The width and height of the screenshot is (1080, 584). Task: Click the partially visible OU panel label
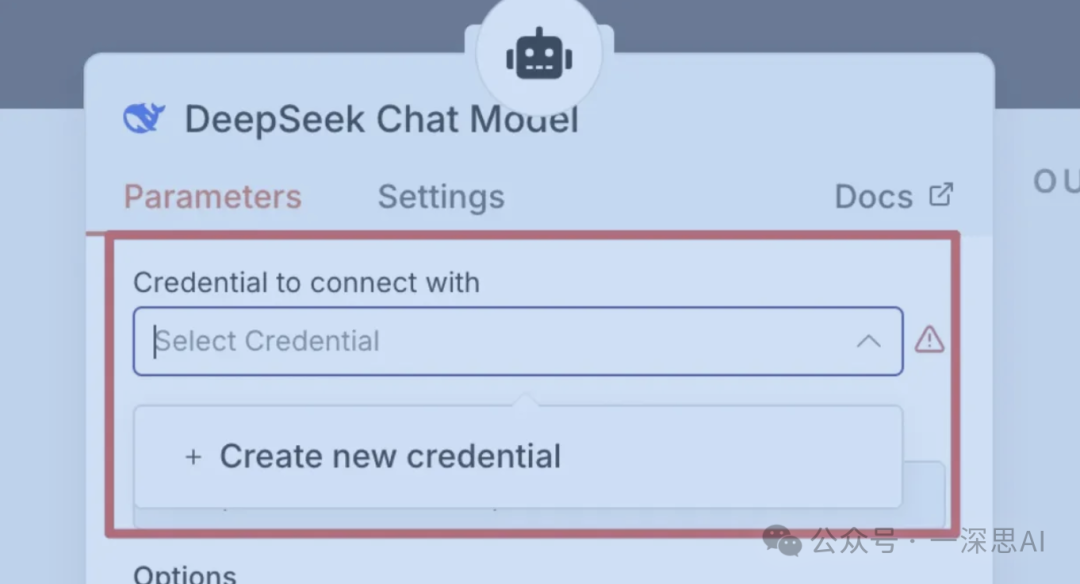(1055, 182)
